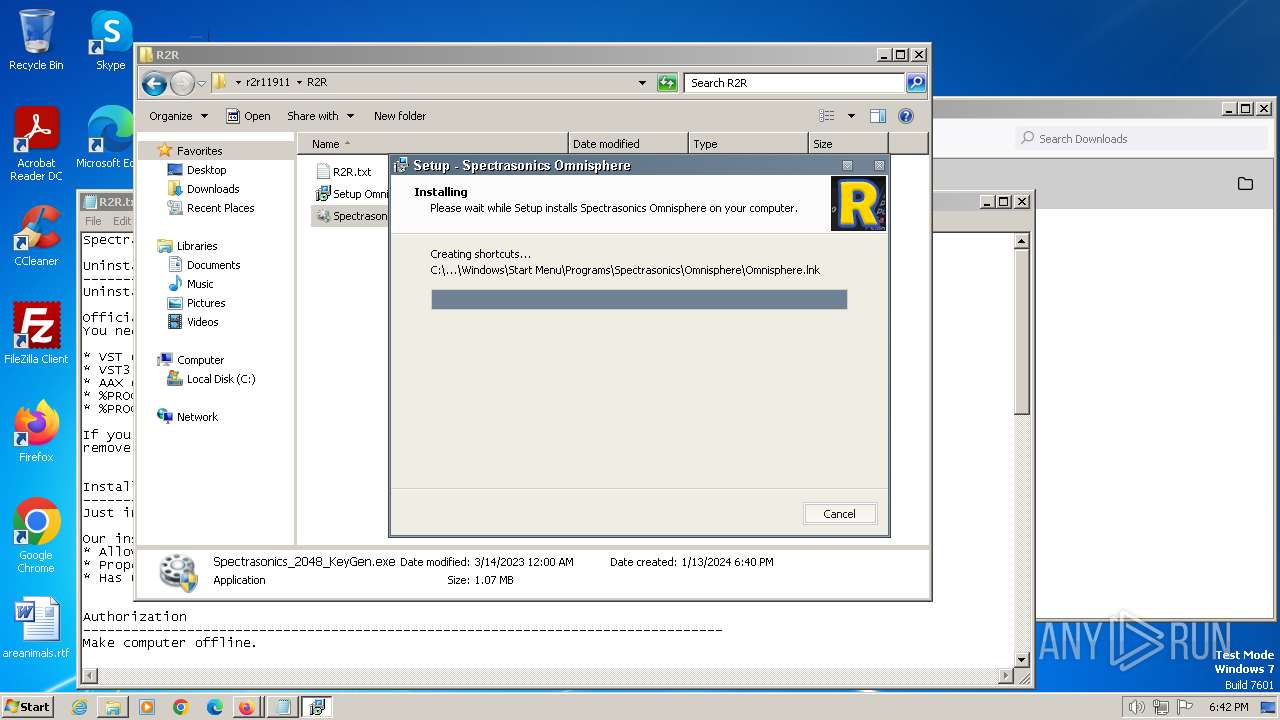Sort files by Name column
This screenshot has width=1280, height=720.
click(432, 144)
